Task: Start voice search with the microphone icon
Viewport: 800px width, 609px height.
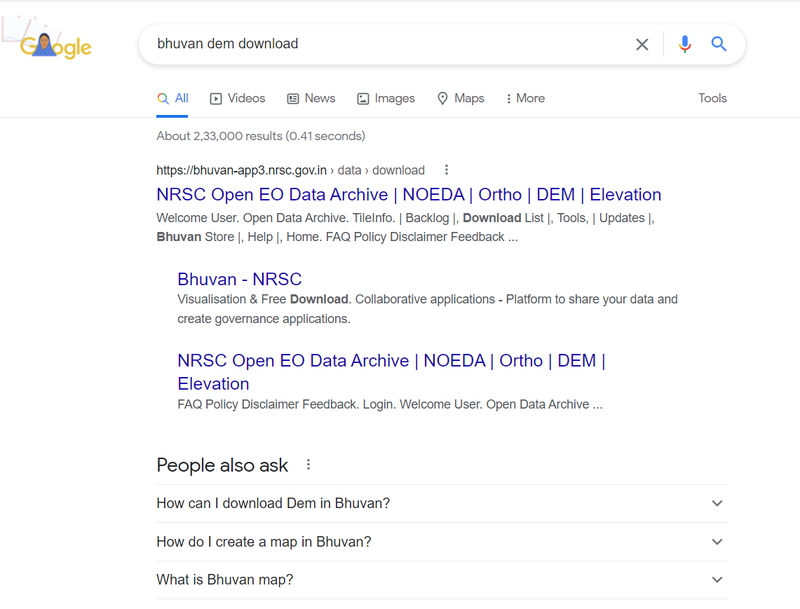Action: 685,44
